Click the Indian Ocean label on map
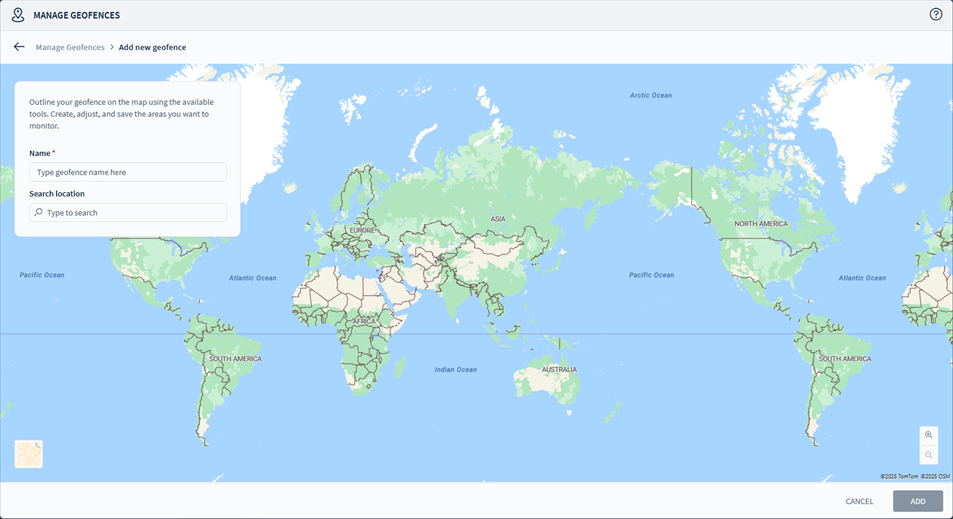 pyautogui.click(x=455, y=370)
